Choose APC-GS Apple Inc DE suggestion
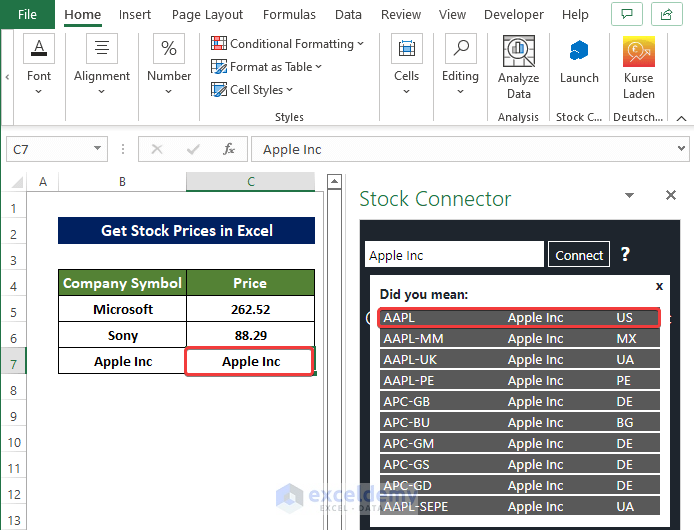 (x=519, y=464)
